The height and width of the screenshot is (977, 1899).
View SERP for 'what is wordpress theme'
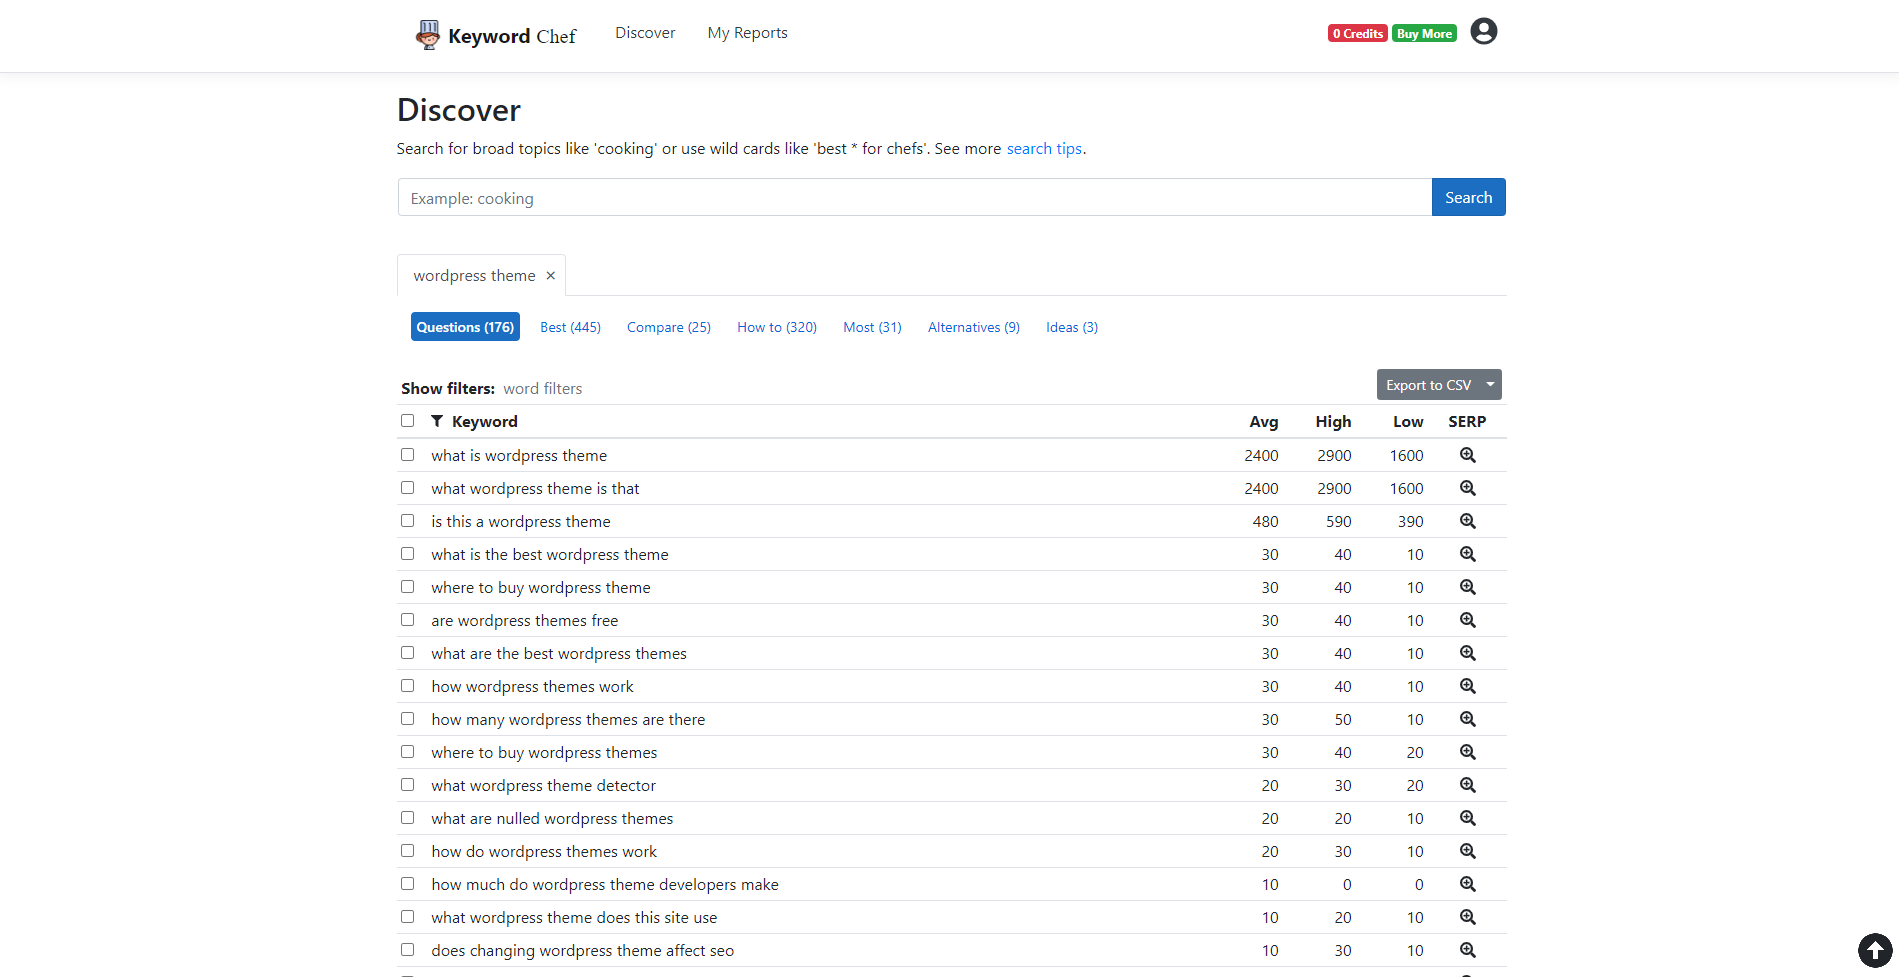tap(1467, 455)
